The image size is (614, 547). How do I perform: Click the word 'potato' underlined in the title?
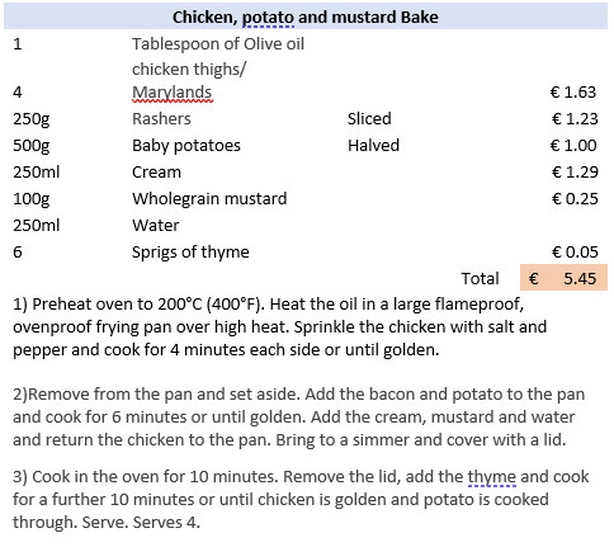pos(268,18)
